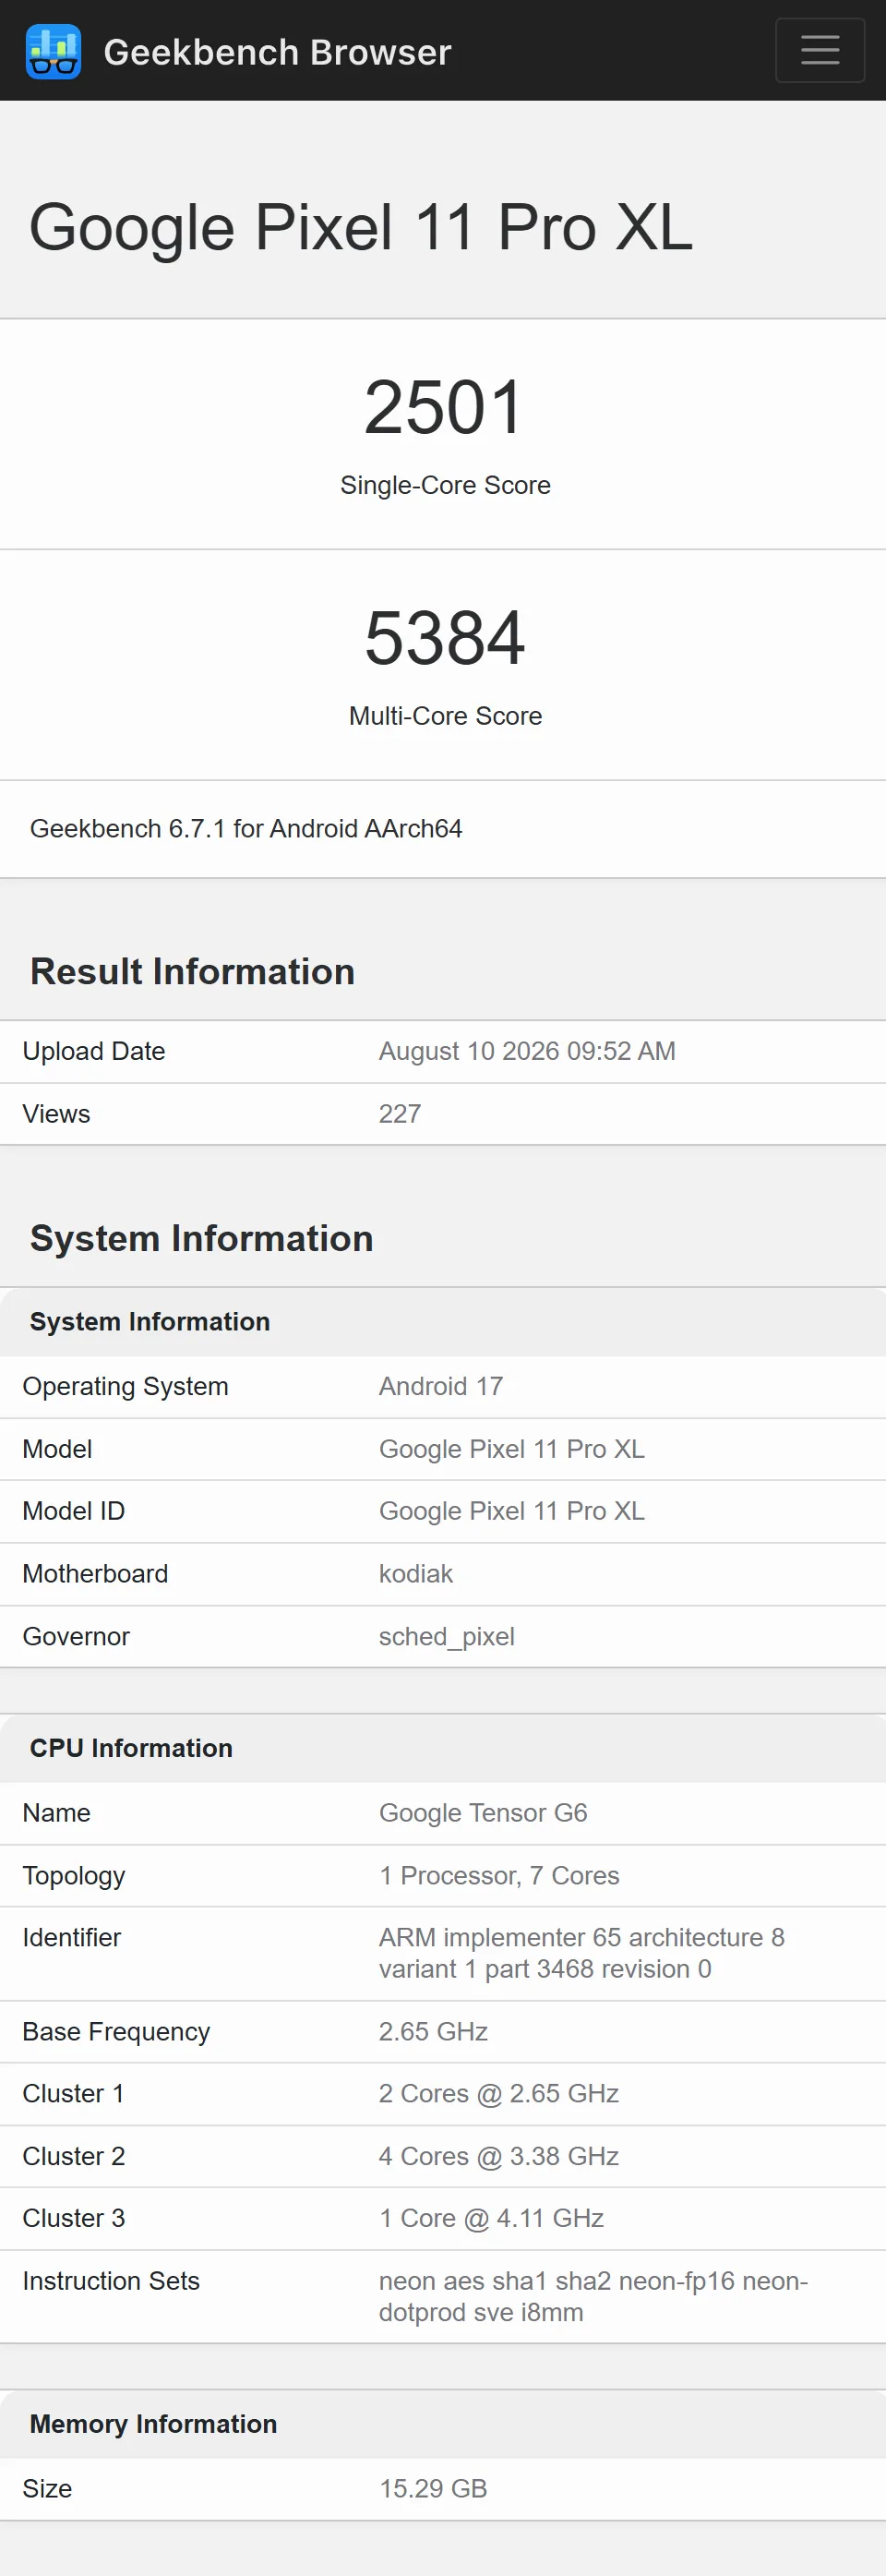886x2576 pixels.
Task: Select the Model ID value Google Pixel 11 Pro XL
Action: 512,1511
